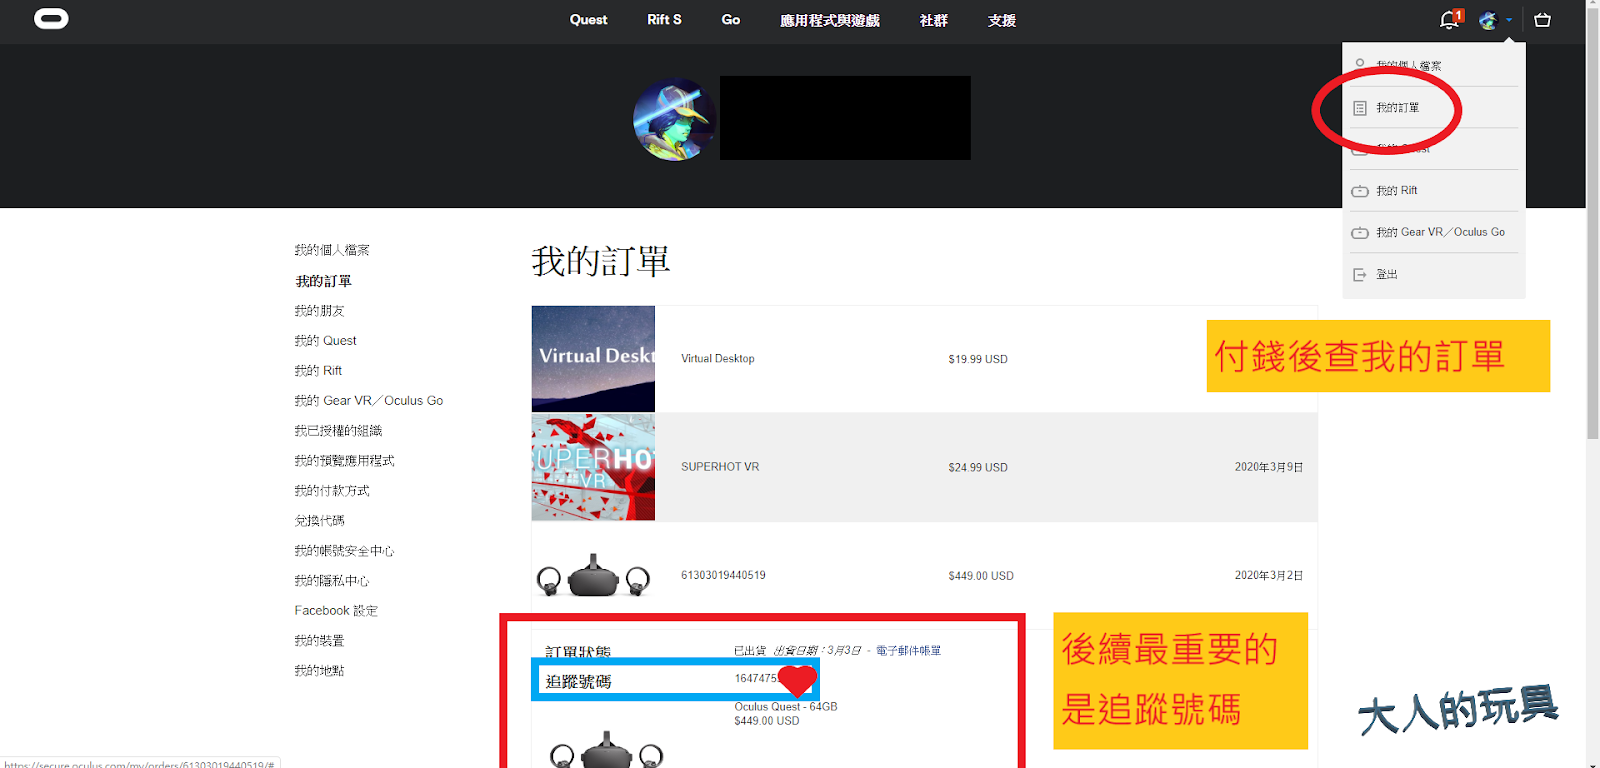Open the Quest nav menu
1600x768 pixels.
[x=588, y=20]
